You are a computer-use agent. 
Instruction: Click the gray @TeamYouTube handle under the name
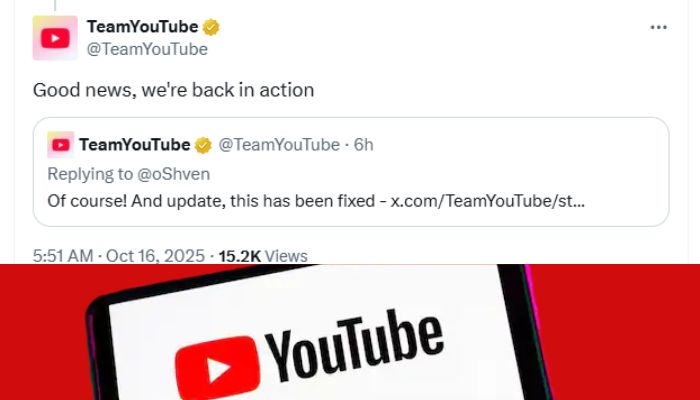click(147, 49)
